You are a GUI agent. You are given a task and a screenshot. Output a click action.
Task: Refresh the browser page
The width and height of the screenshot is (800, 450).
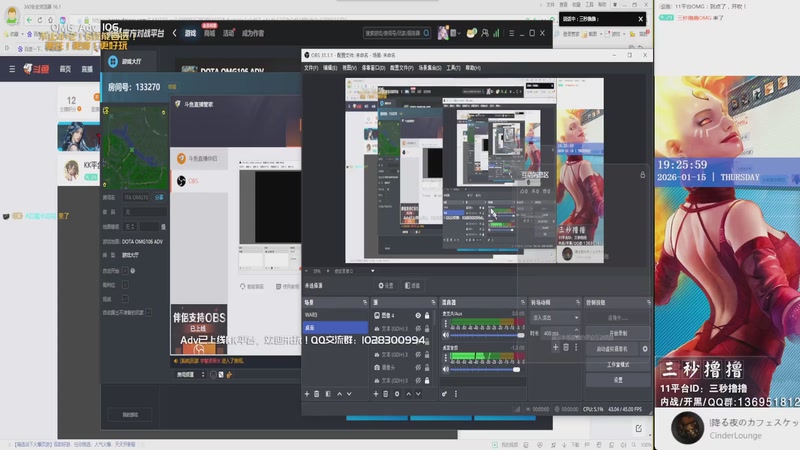click(40, 20)
